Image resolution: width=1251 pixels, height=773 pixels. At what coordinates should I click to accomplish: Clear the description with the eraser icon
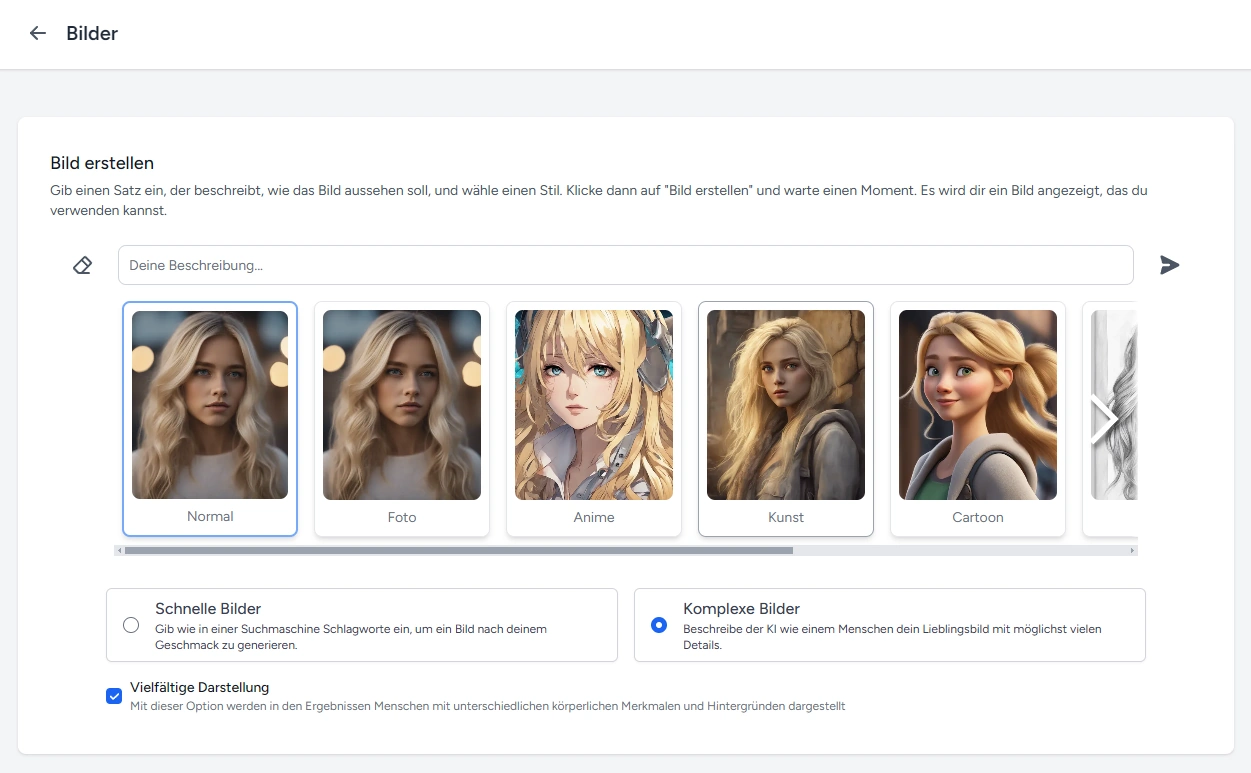[82, 265]
